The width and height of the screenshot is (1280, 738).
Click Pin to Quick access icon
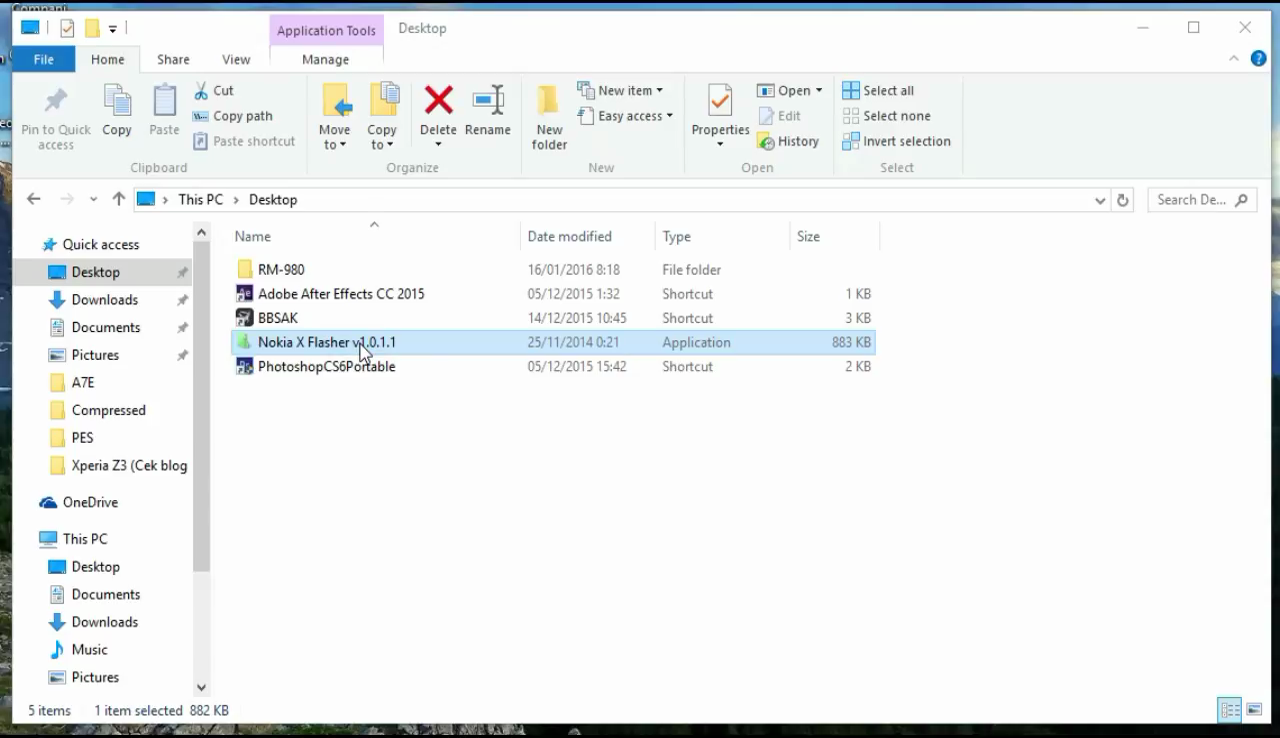click(x=56, y=103)
